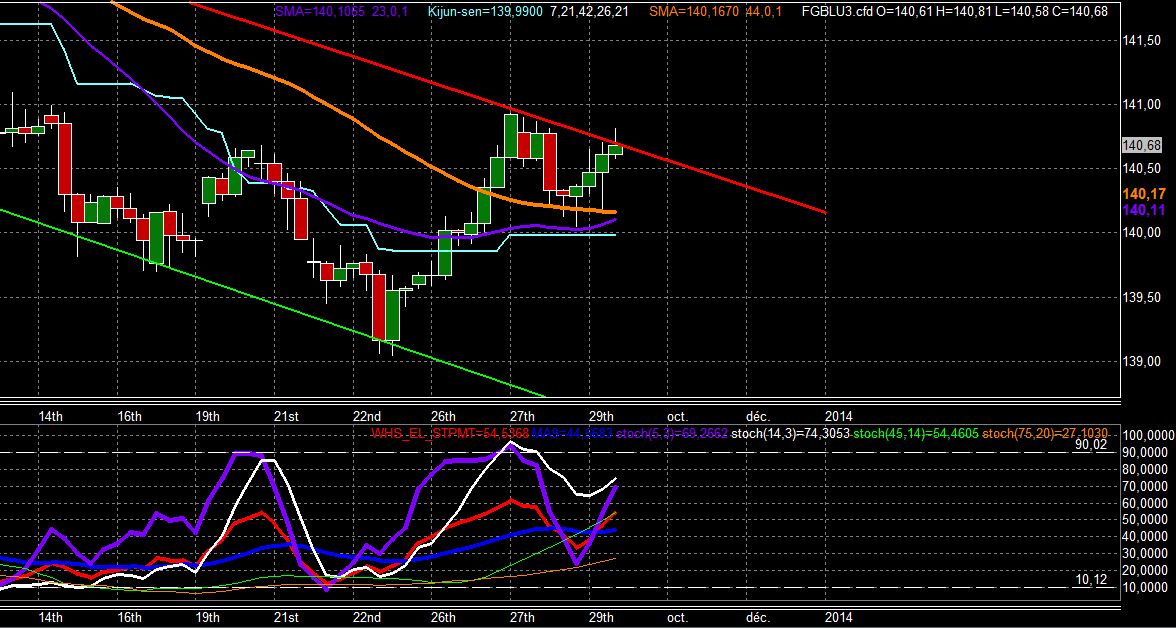Click the 22nd date under the price chart

[x=366, y=416]
